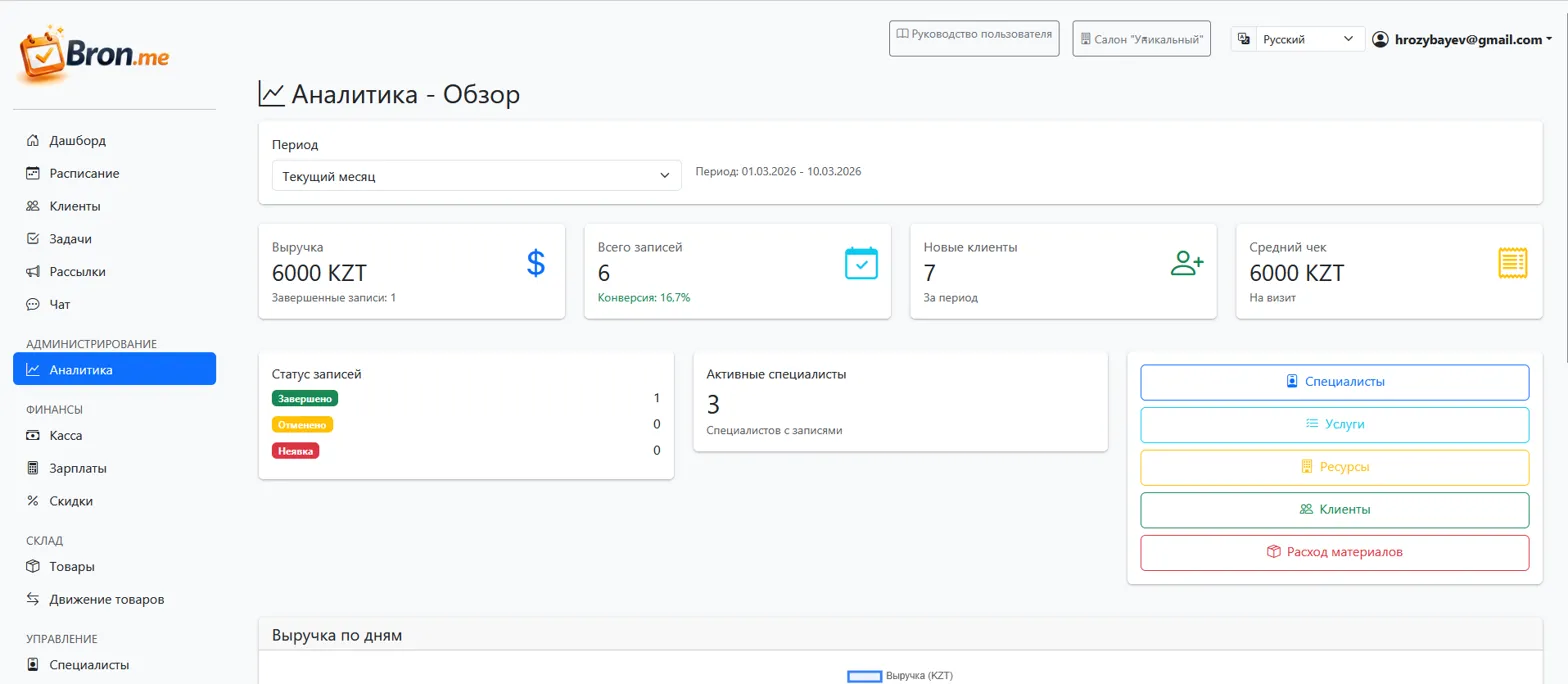Open Клиенты in the left sidebar
The height and width of the screenshot is (684, 1568).
coord(74,206)
